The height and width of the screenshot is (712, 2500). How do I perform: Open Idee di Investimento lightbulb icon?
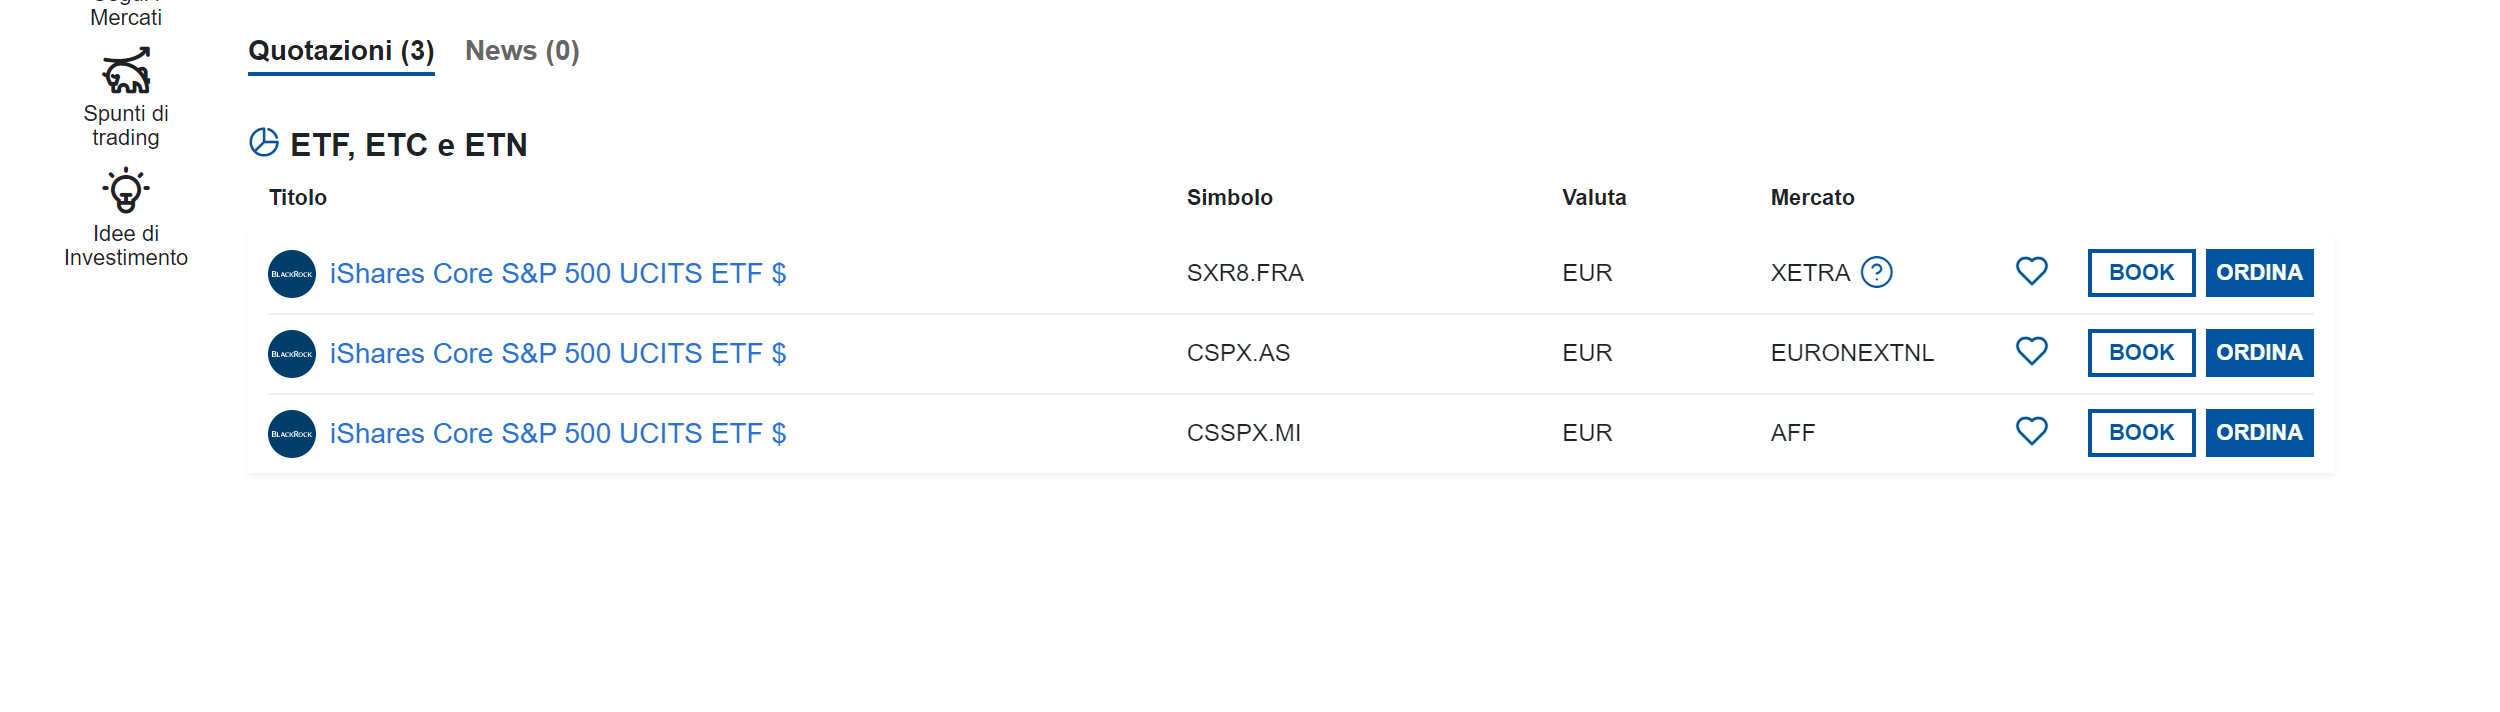pos(126,190)
